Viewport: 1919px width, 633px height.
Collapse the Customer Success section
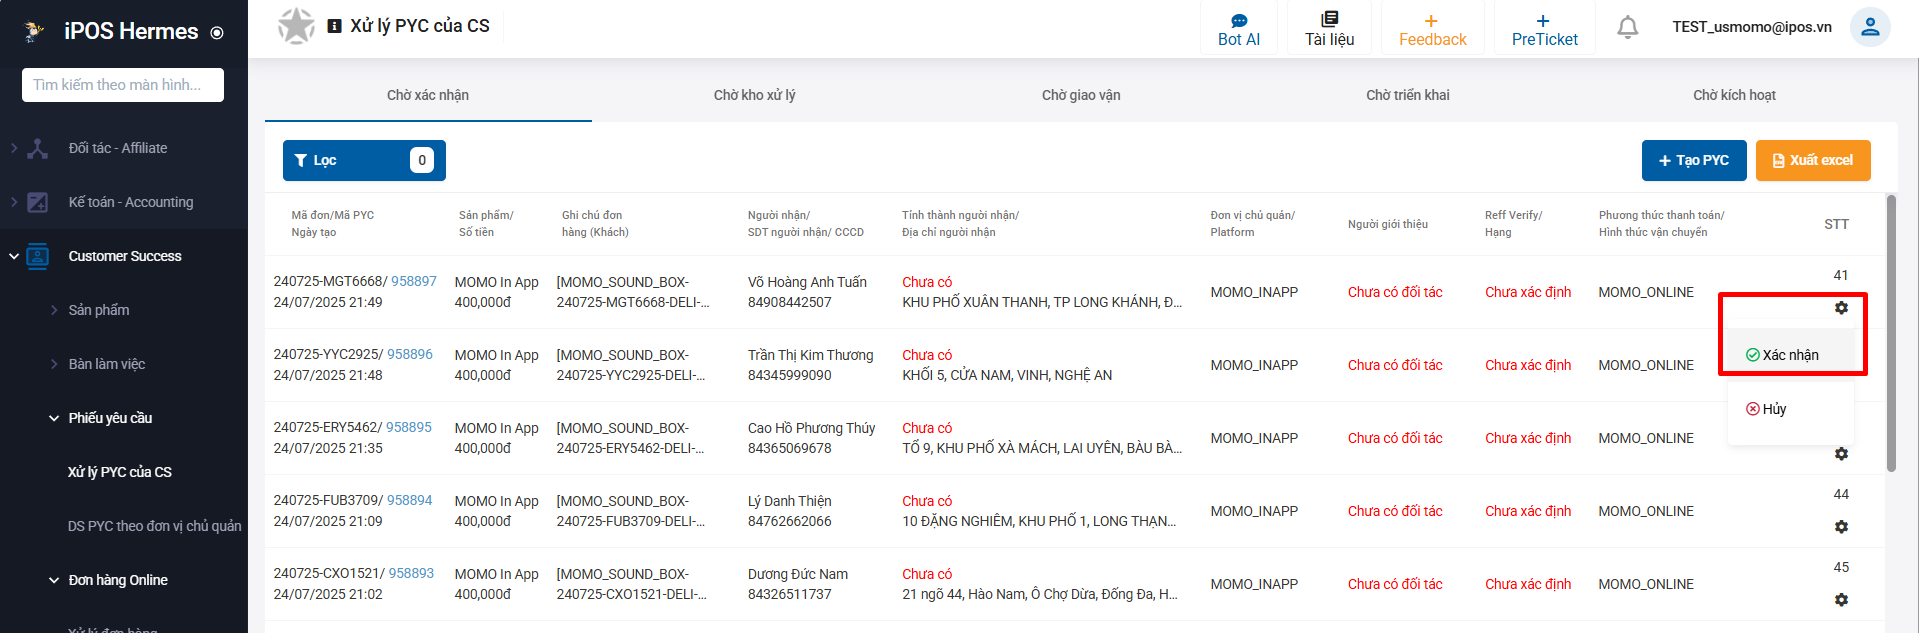click(x=14, y=256)
